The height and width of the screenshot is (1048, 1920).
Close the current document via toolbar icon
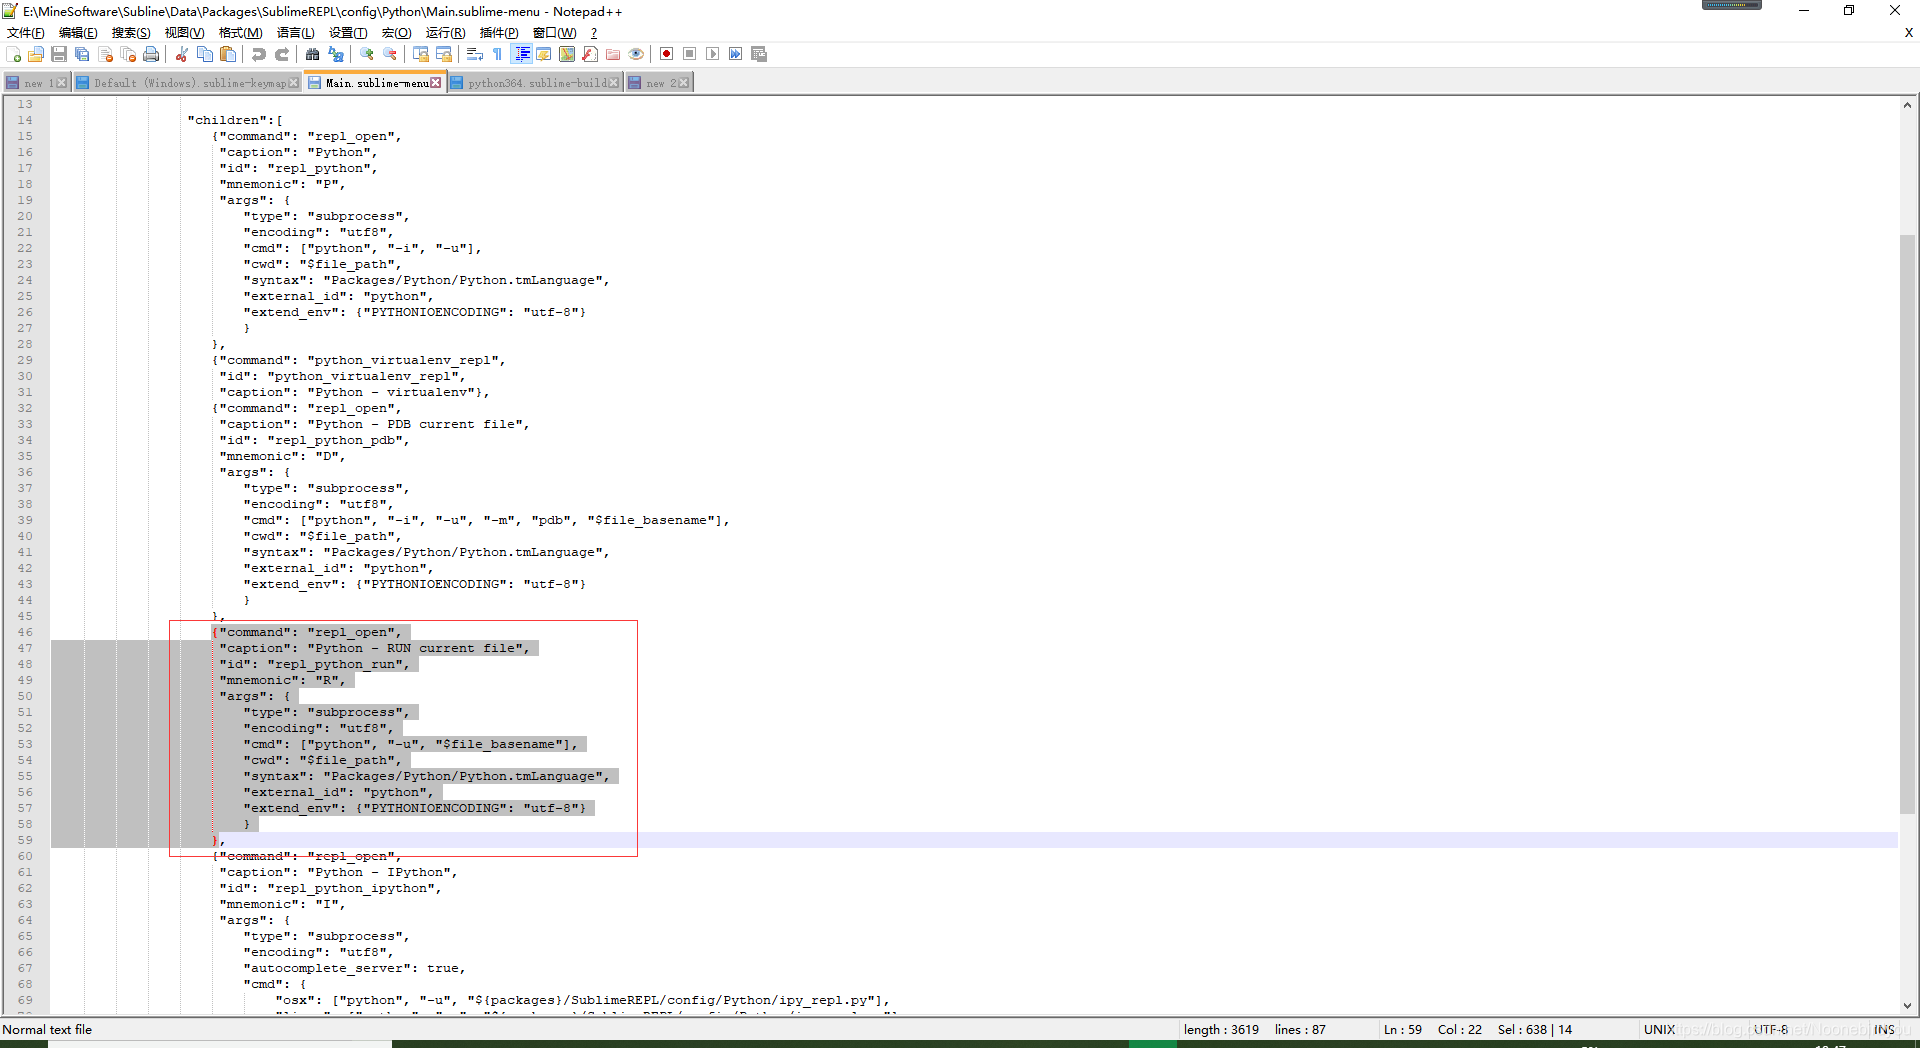coord(105,54)
